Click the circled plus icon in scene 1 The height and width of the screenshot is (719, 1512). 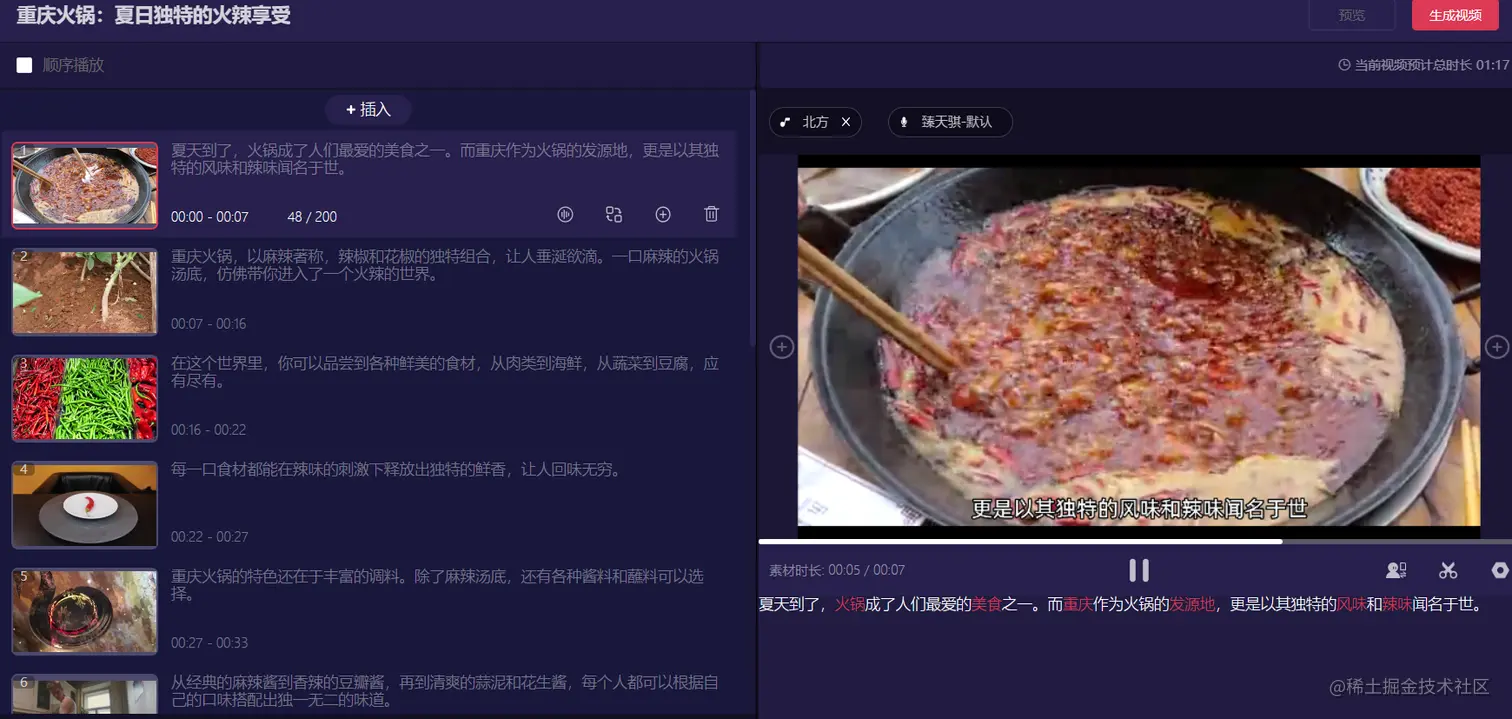click(663, 214)
